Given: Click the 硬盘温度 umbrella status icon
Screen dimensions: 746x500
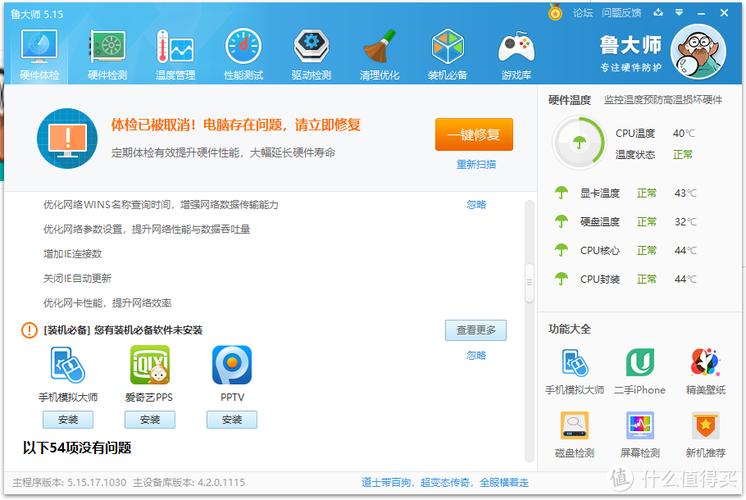Looking at the screenshot, I should pyautogui.click(x=561, y=221).
